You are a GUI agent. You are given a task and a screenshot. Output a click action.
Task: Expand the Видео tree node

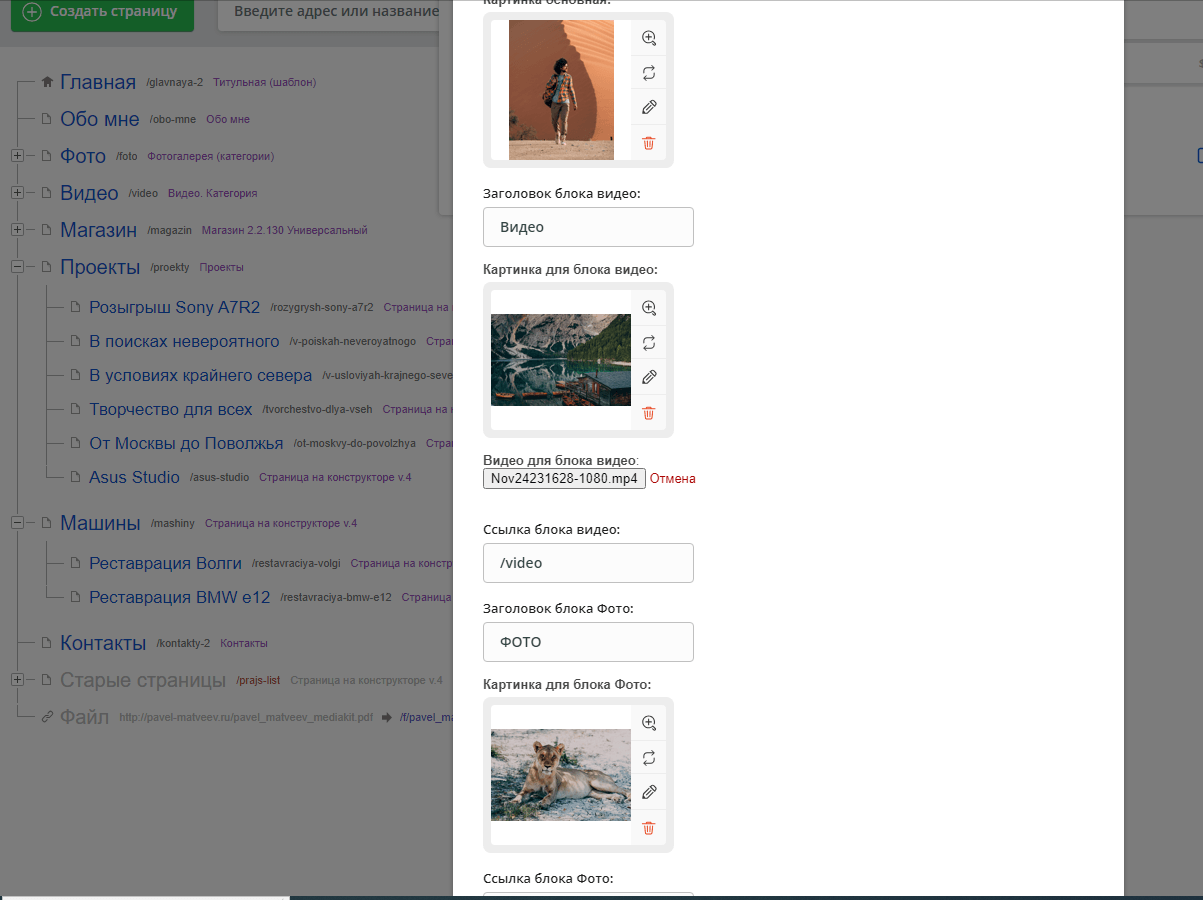click(17, 193)
